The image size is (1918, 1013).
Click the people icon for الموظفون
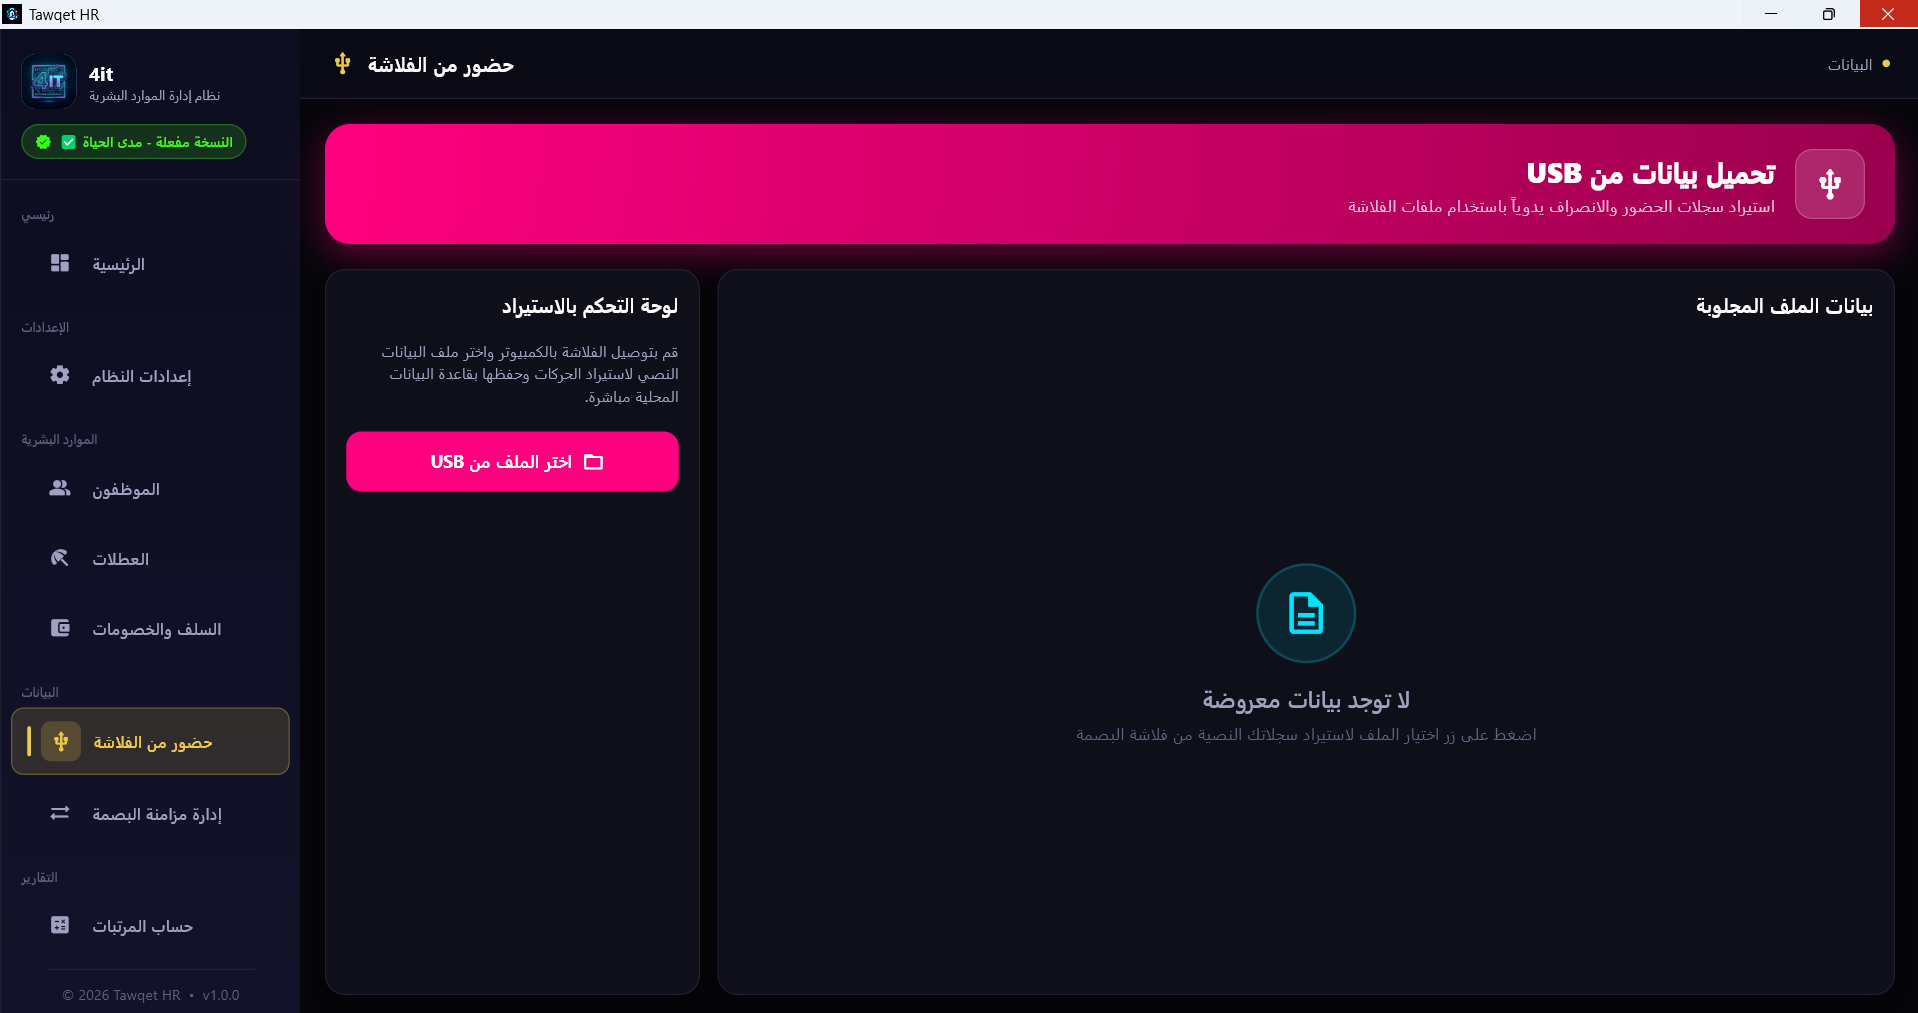point(60,488)
